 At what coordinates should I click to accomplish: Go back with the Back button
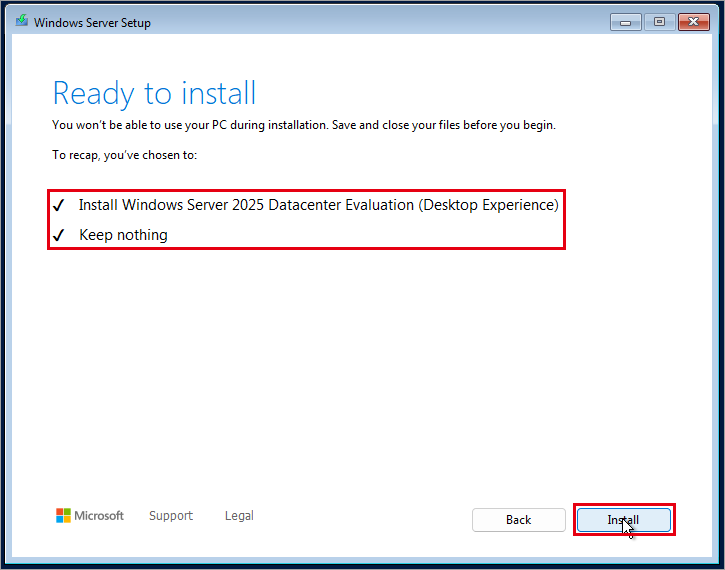518,520
